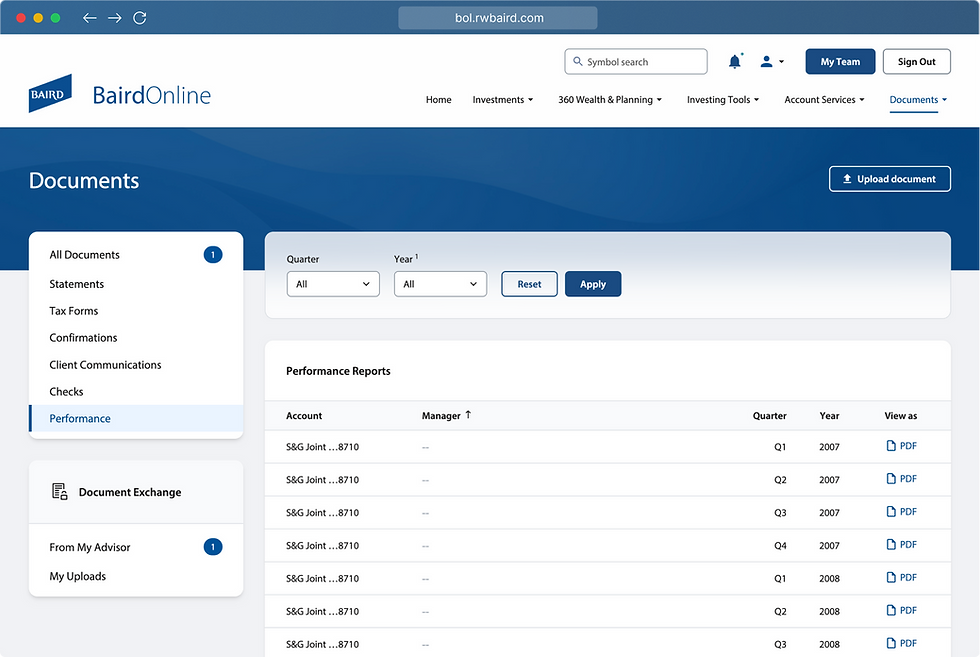Viewport: 980px width, 657px height.
Task: Sort by the Account column header
Action: (304, 416)
